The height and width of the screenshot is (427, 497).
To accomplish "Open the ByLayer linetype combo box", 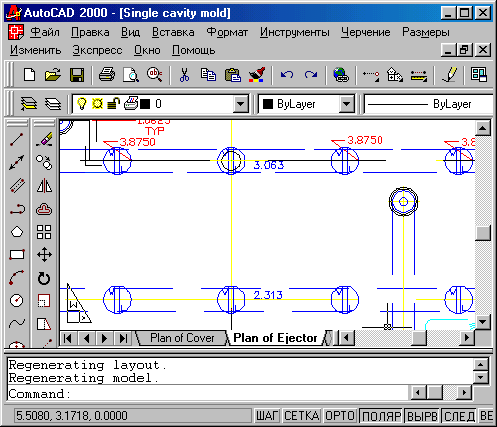I will [428, 104].
